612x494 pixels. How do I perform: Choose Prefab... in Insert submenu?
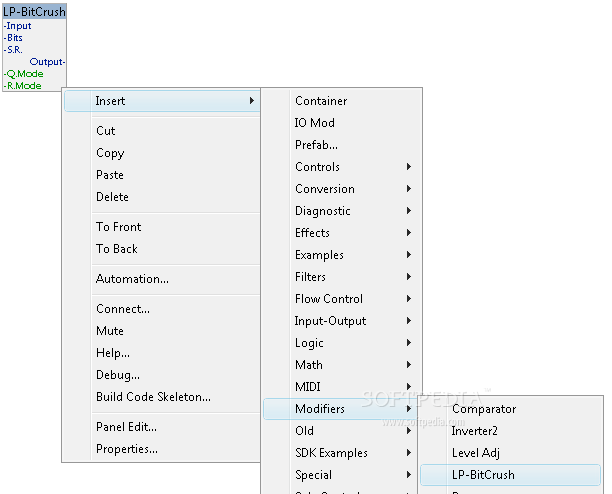pyautogui.click(x=342, y=145)
